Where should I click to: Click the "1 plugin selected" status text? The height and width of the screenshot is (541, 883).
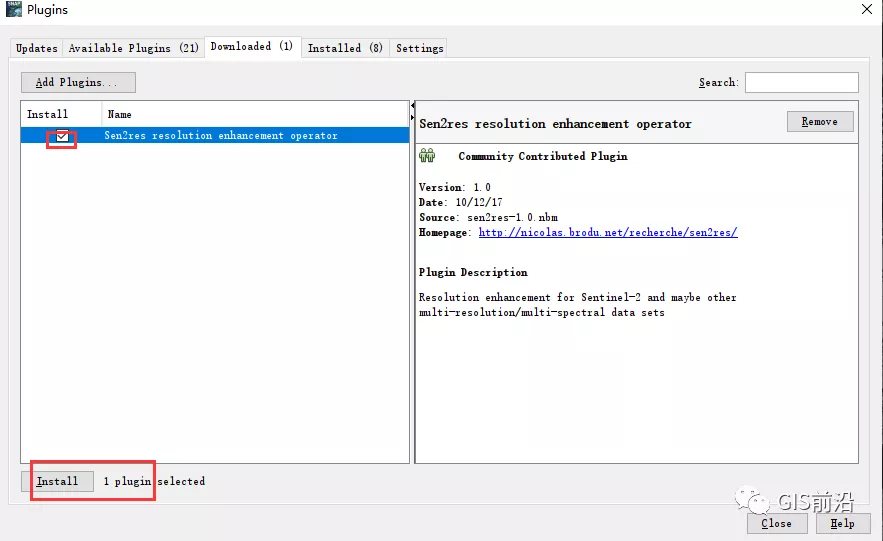click(154, 481)
